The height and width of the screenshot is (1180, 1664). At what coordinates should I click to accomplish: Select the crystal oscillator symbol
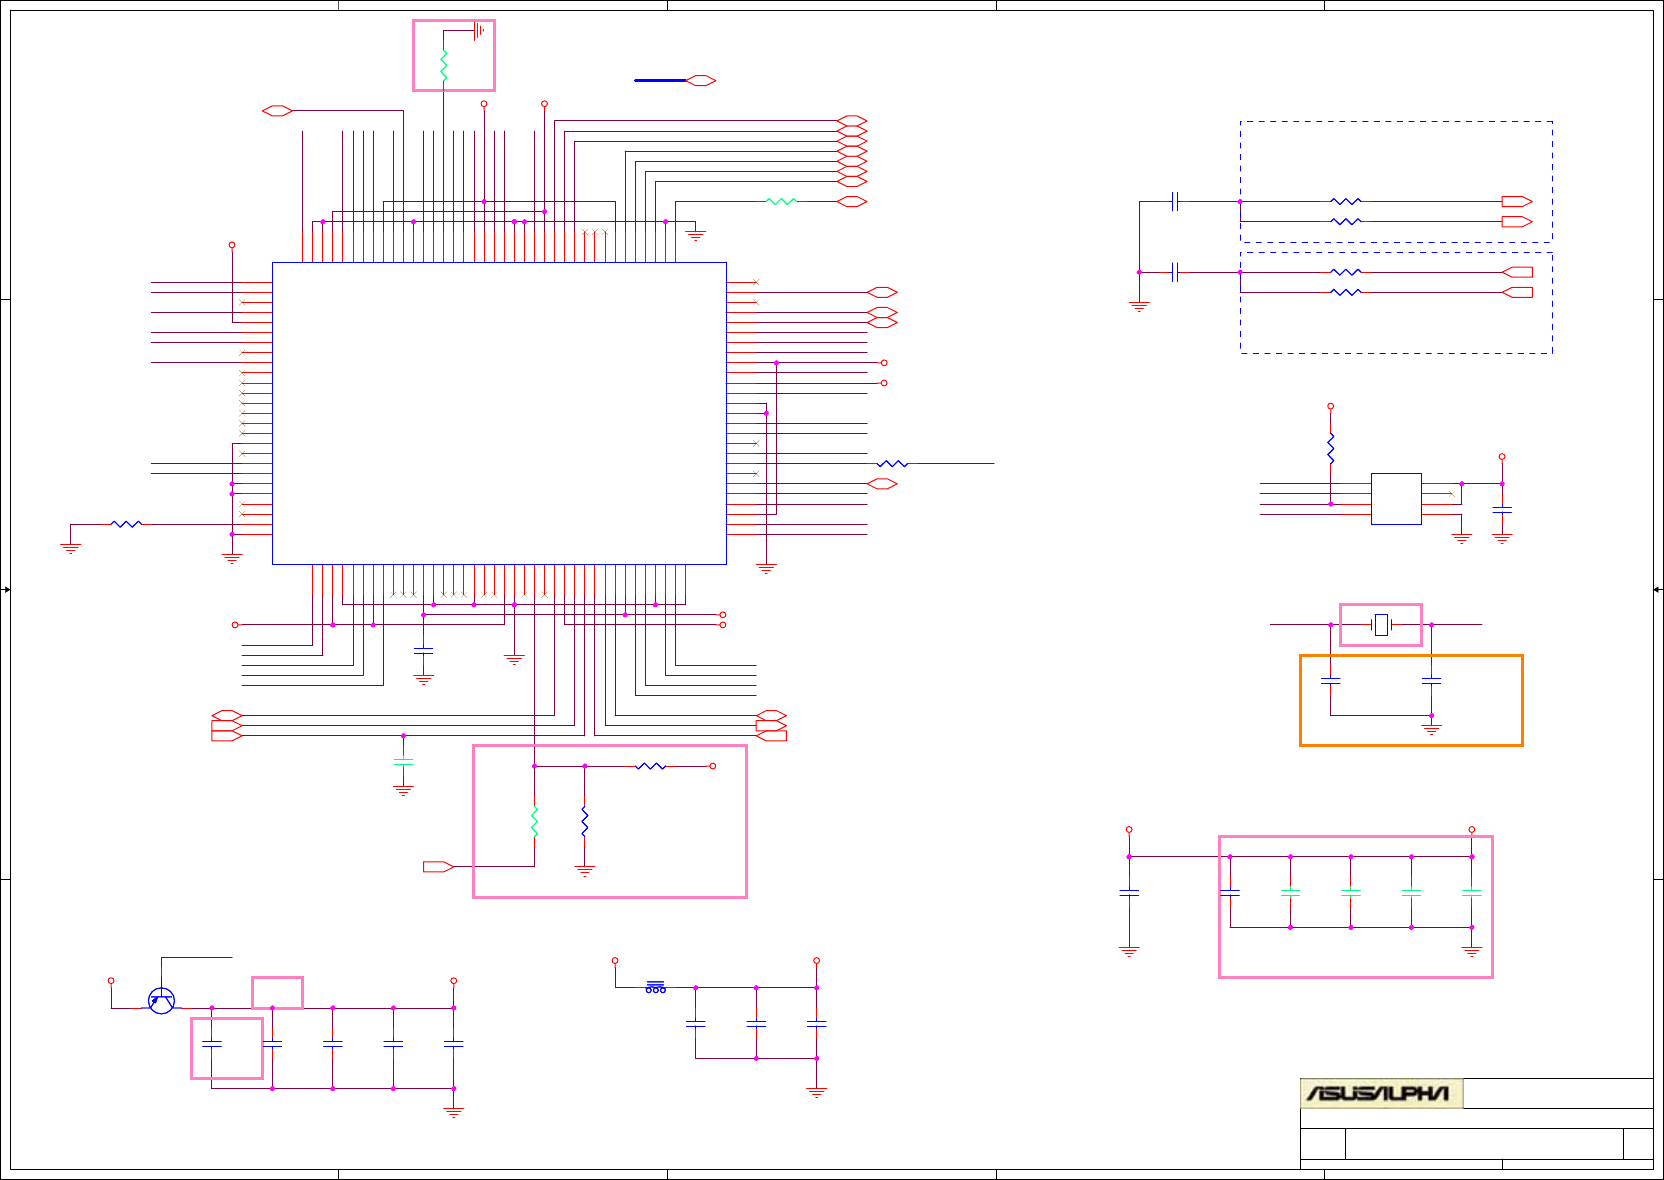coord(1381,625)
